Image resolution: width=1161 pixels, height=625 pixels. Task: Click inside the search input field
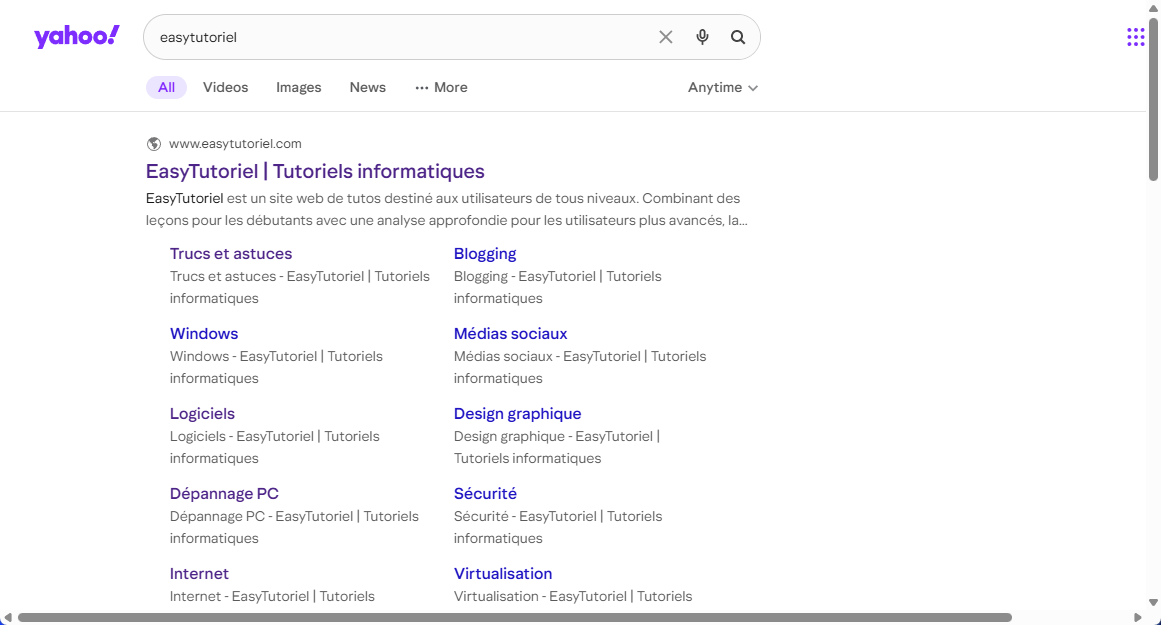400,37
